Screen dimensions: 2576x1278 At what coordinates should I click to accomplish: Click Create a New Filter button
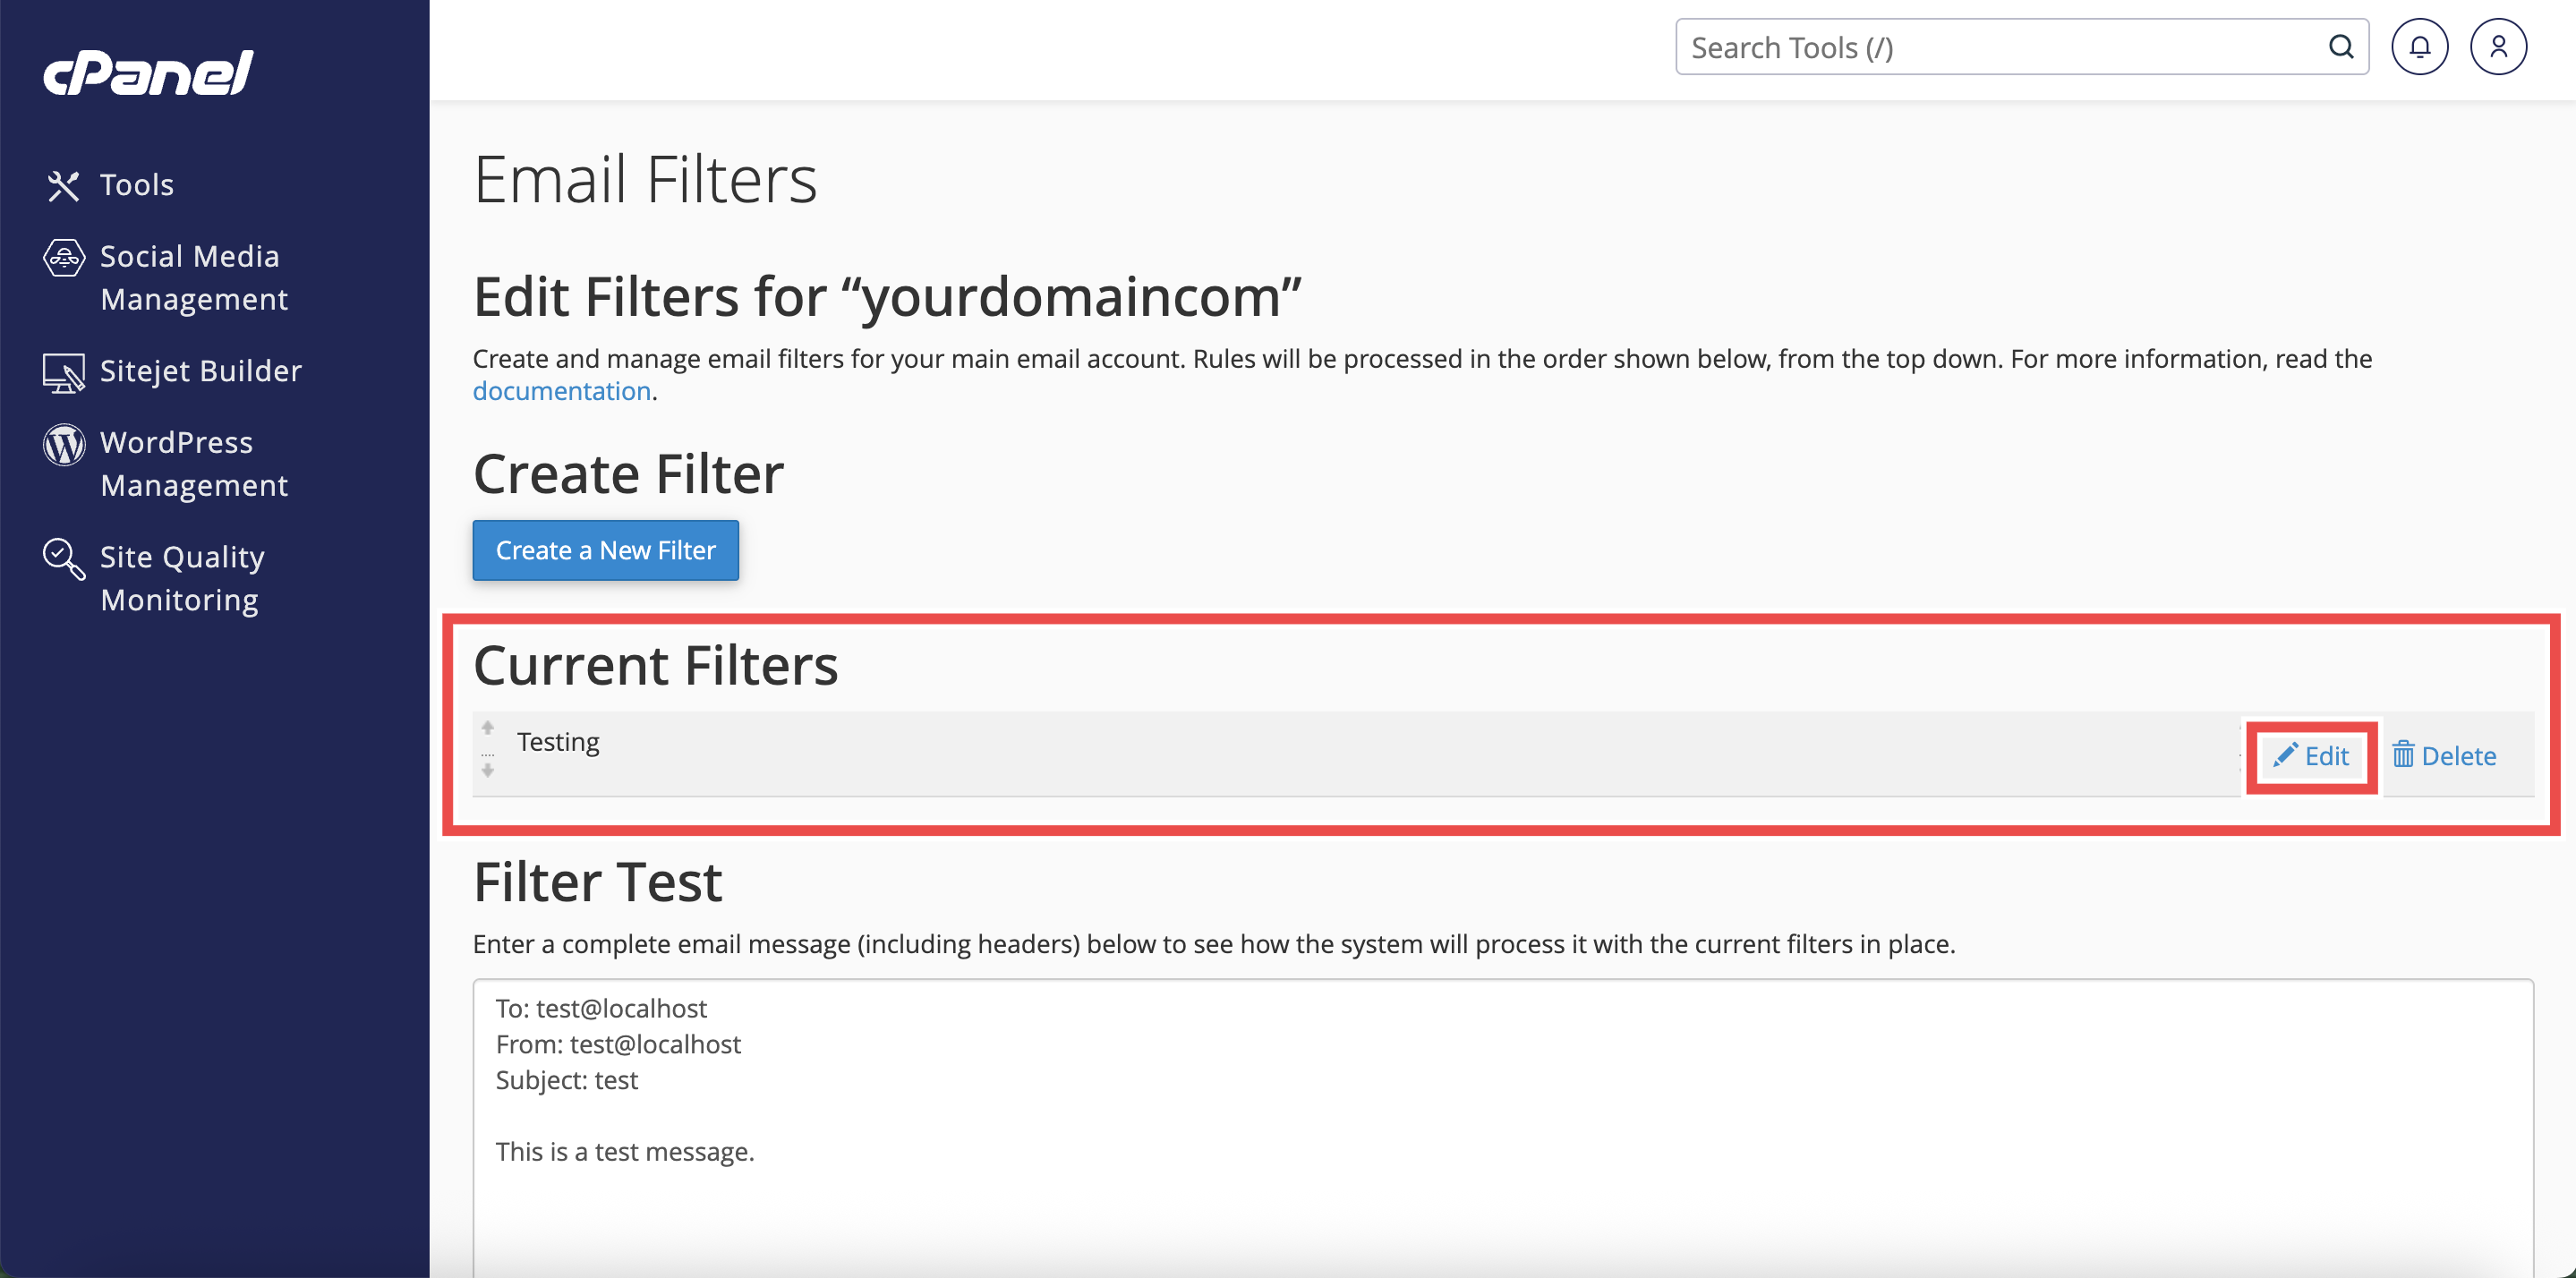[x=605, y=550]
